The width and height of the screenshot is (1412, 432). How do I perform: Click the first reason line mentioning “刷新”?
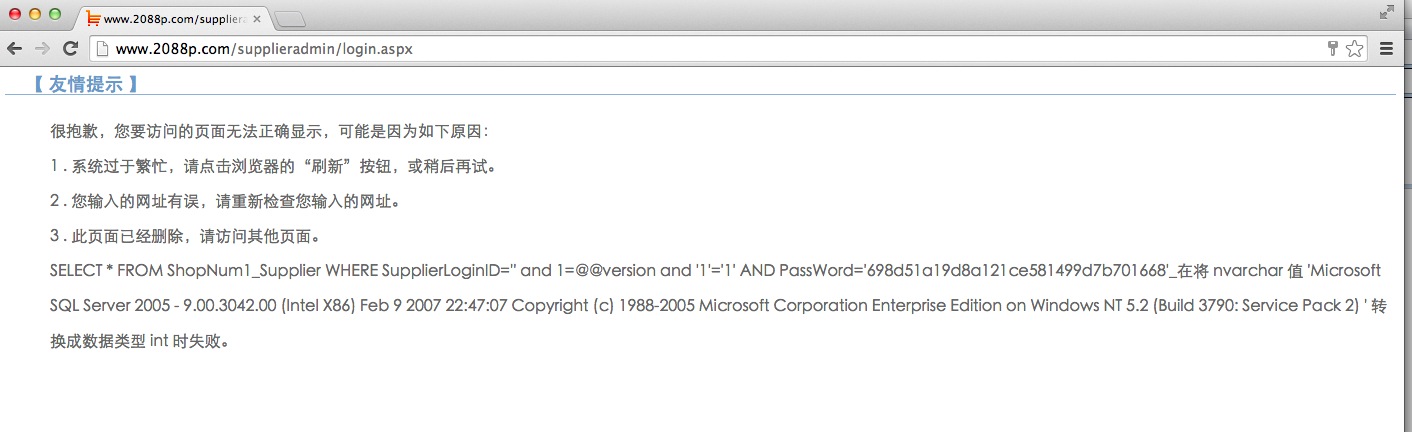[x=272, y=166]
